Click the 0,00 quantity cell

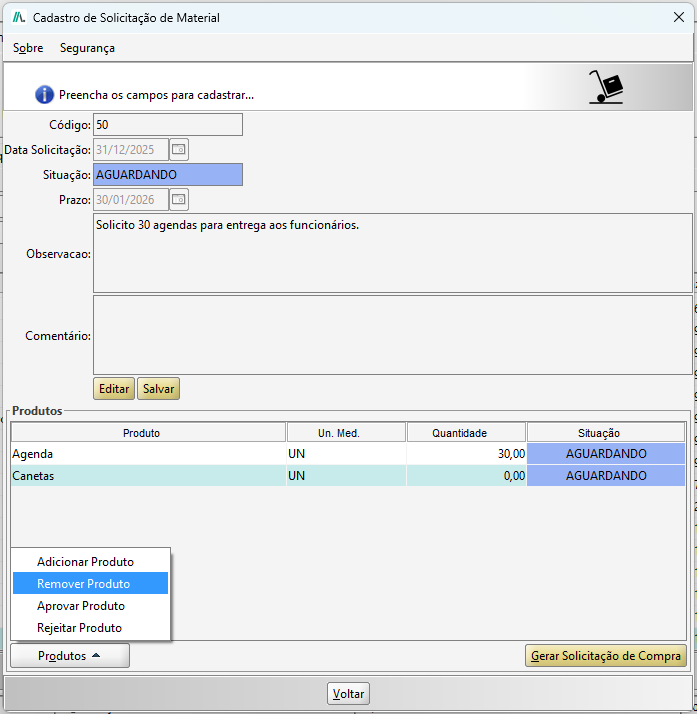(x=466, y=476)
